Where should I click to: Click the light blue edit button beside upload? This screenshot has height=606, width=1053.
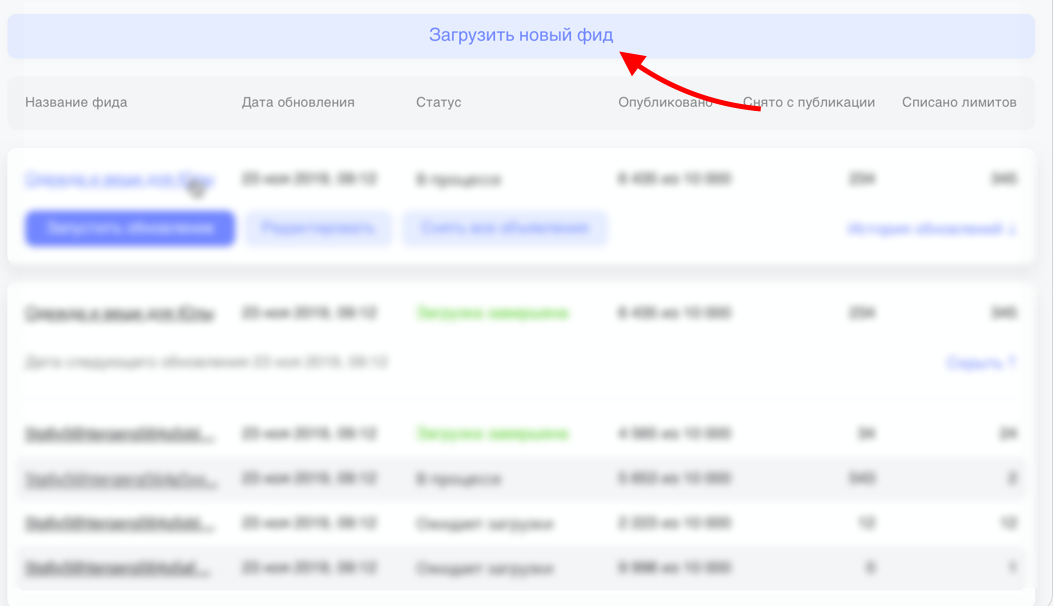(x=318, y=228)
